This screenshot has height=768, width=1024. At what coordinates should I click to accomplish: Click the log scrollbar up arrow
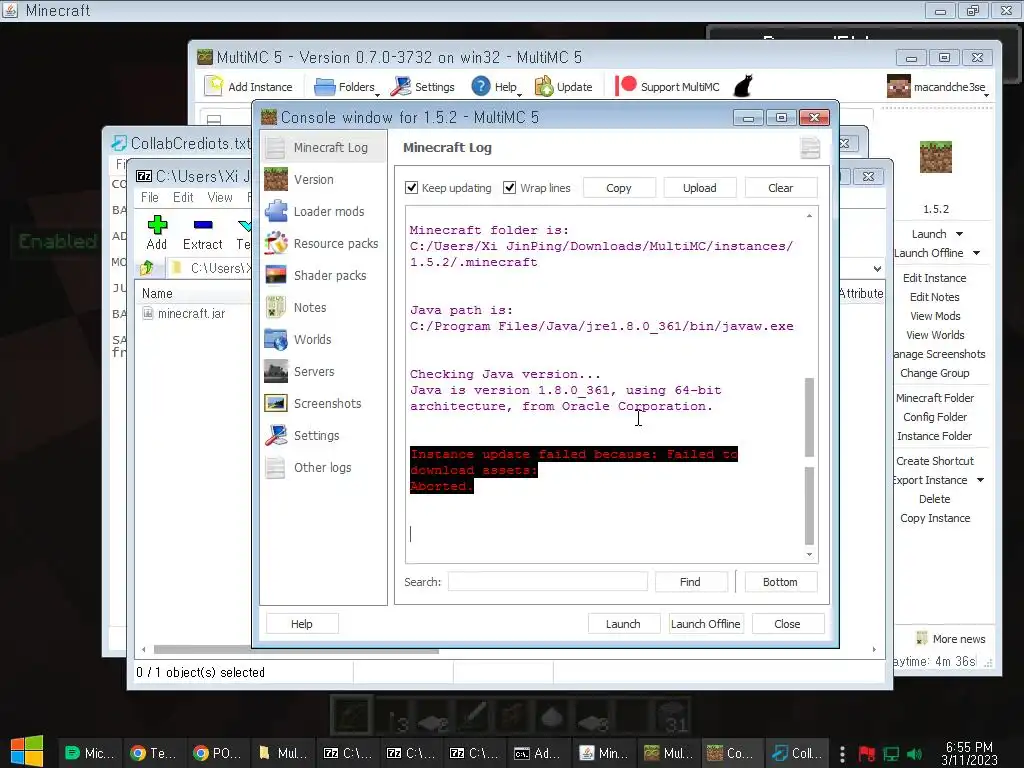pyautogui.click(x=809, y=216)
